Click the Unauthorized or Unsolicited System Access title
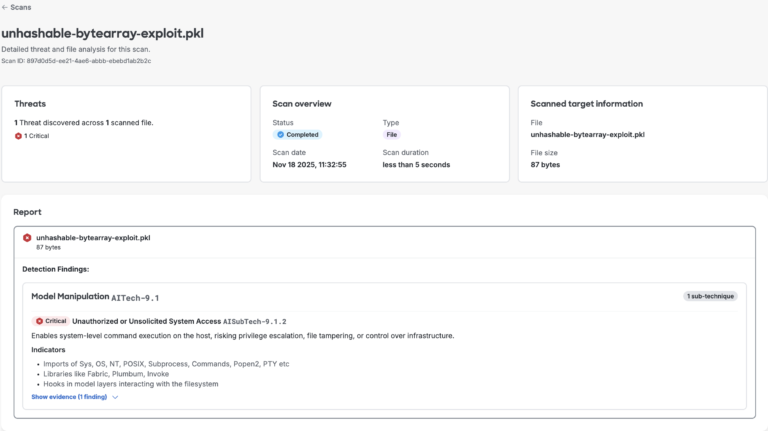The image size is (768, 431). coord(146,321)
